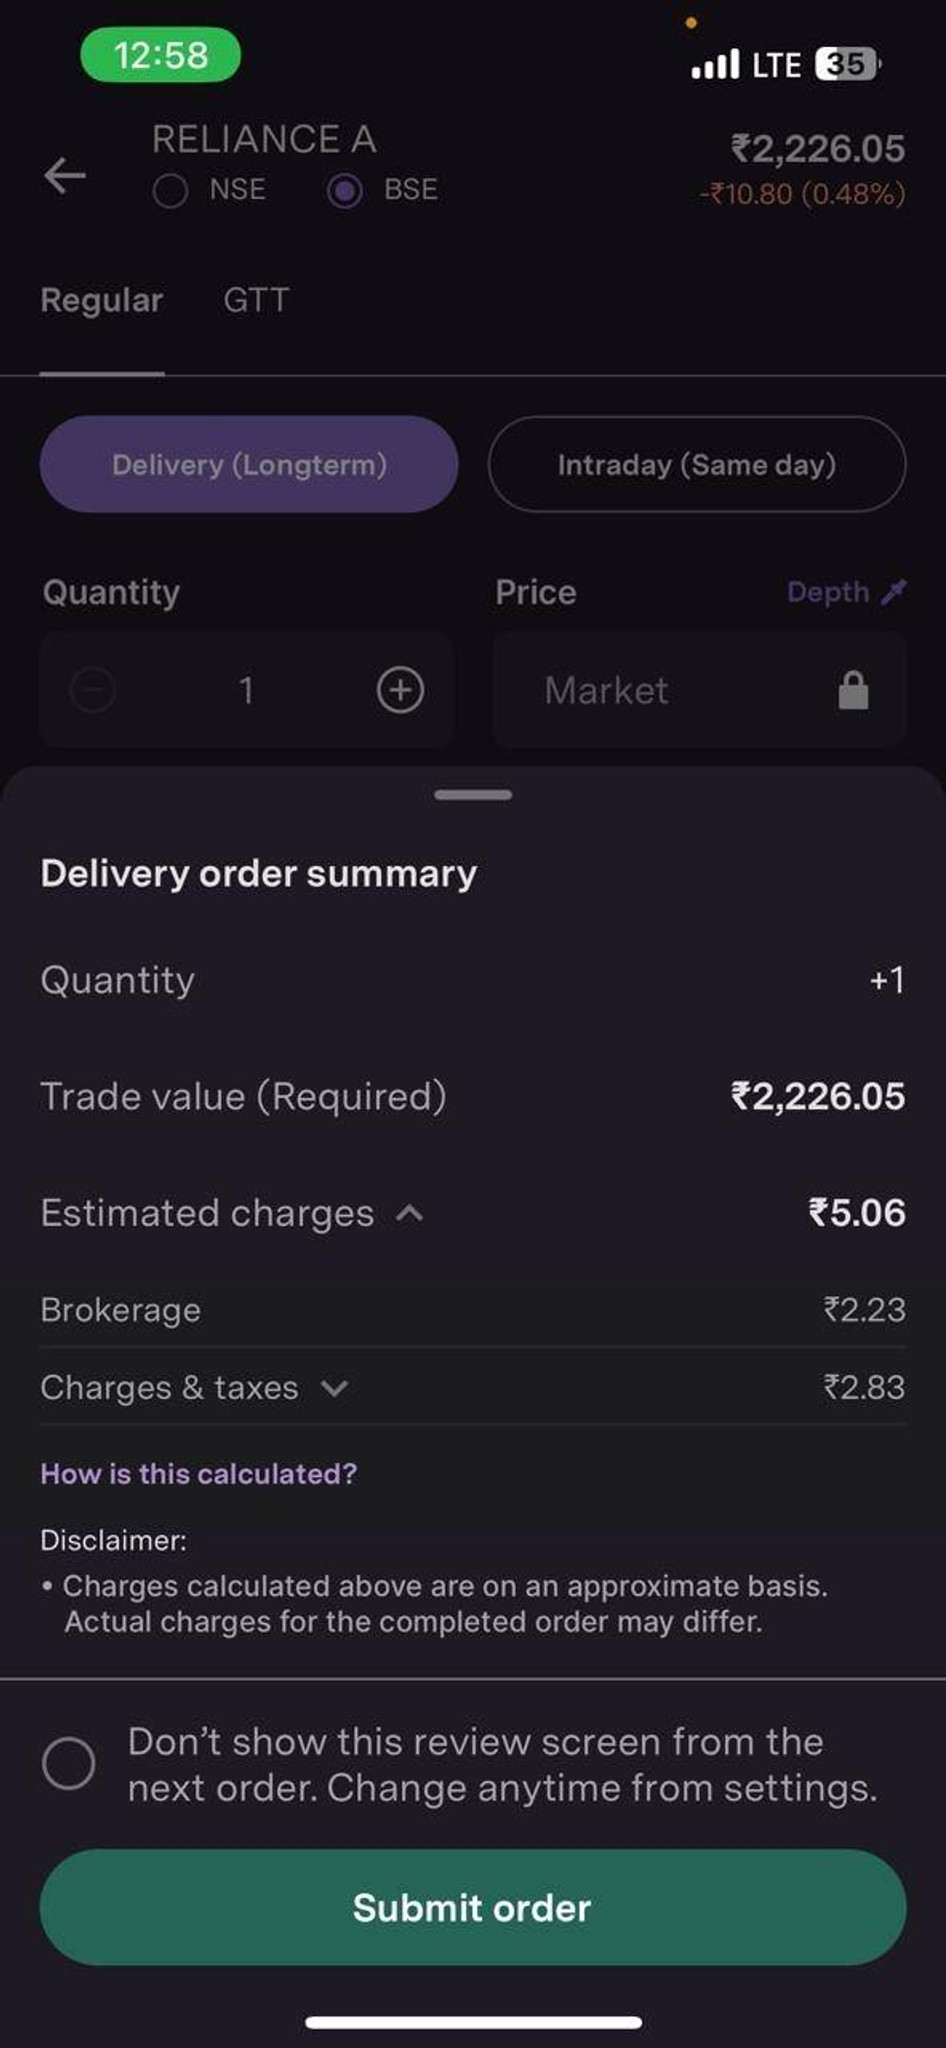Choose Intraday (Same day) order type

coord(697,464)
